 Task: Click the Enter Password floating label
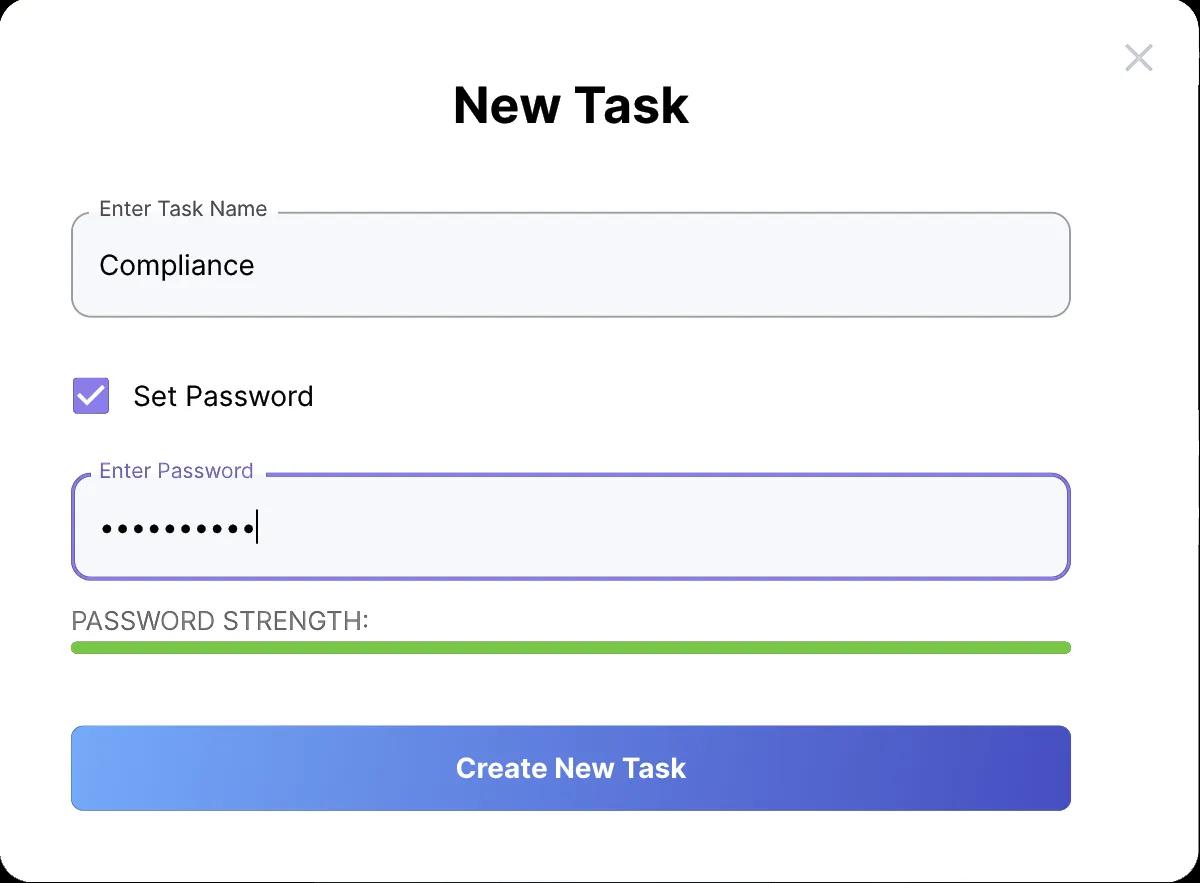[176, 471]
